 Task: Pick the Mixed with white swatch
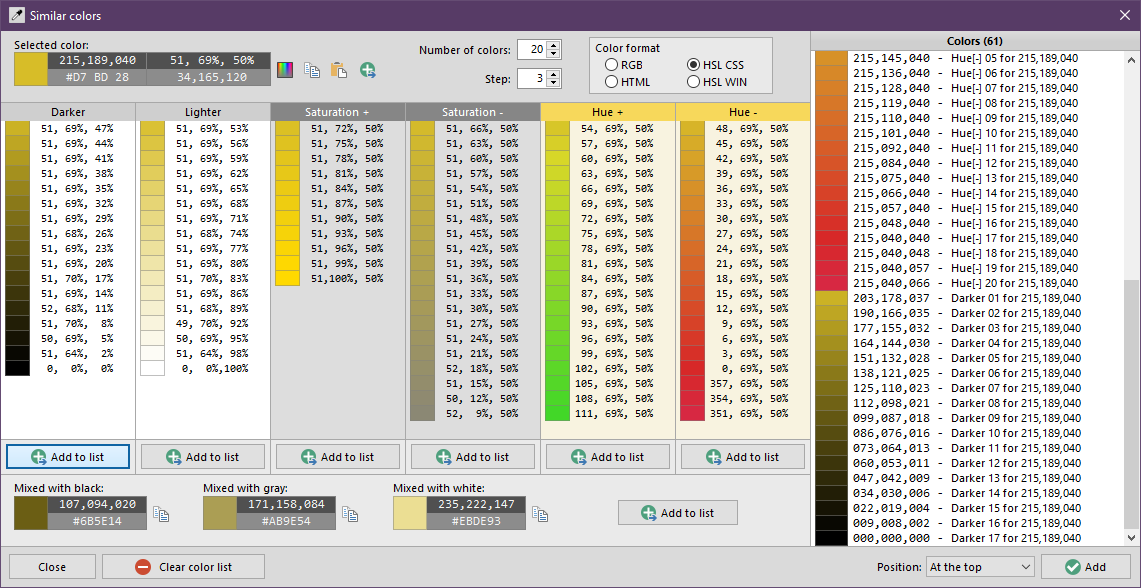tap(409, 514)
